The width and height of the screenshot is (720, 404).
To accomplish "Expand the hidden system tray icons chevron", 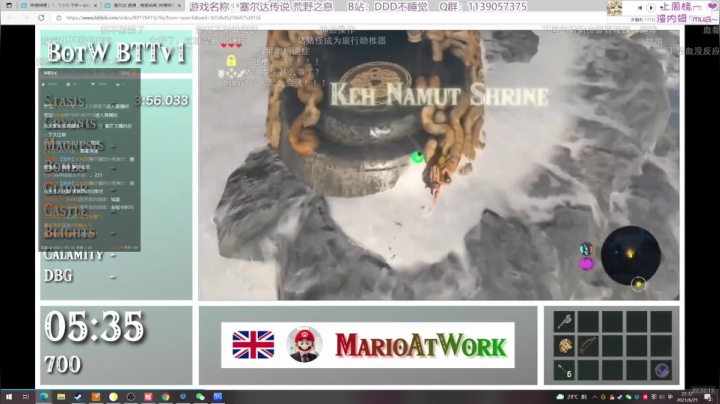I will (595, 397).
